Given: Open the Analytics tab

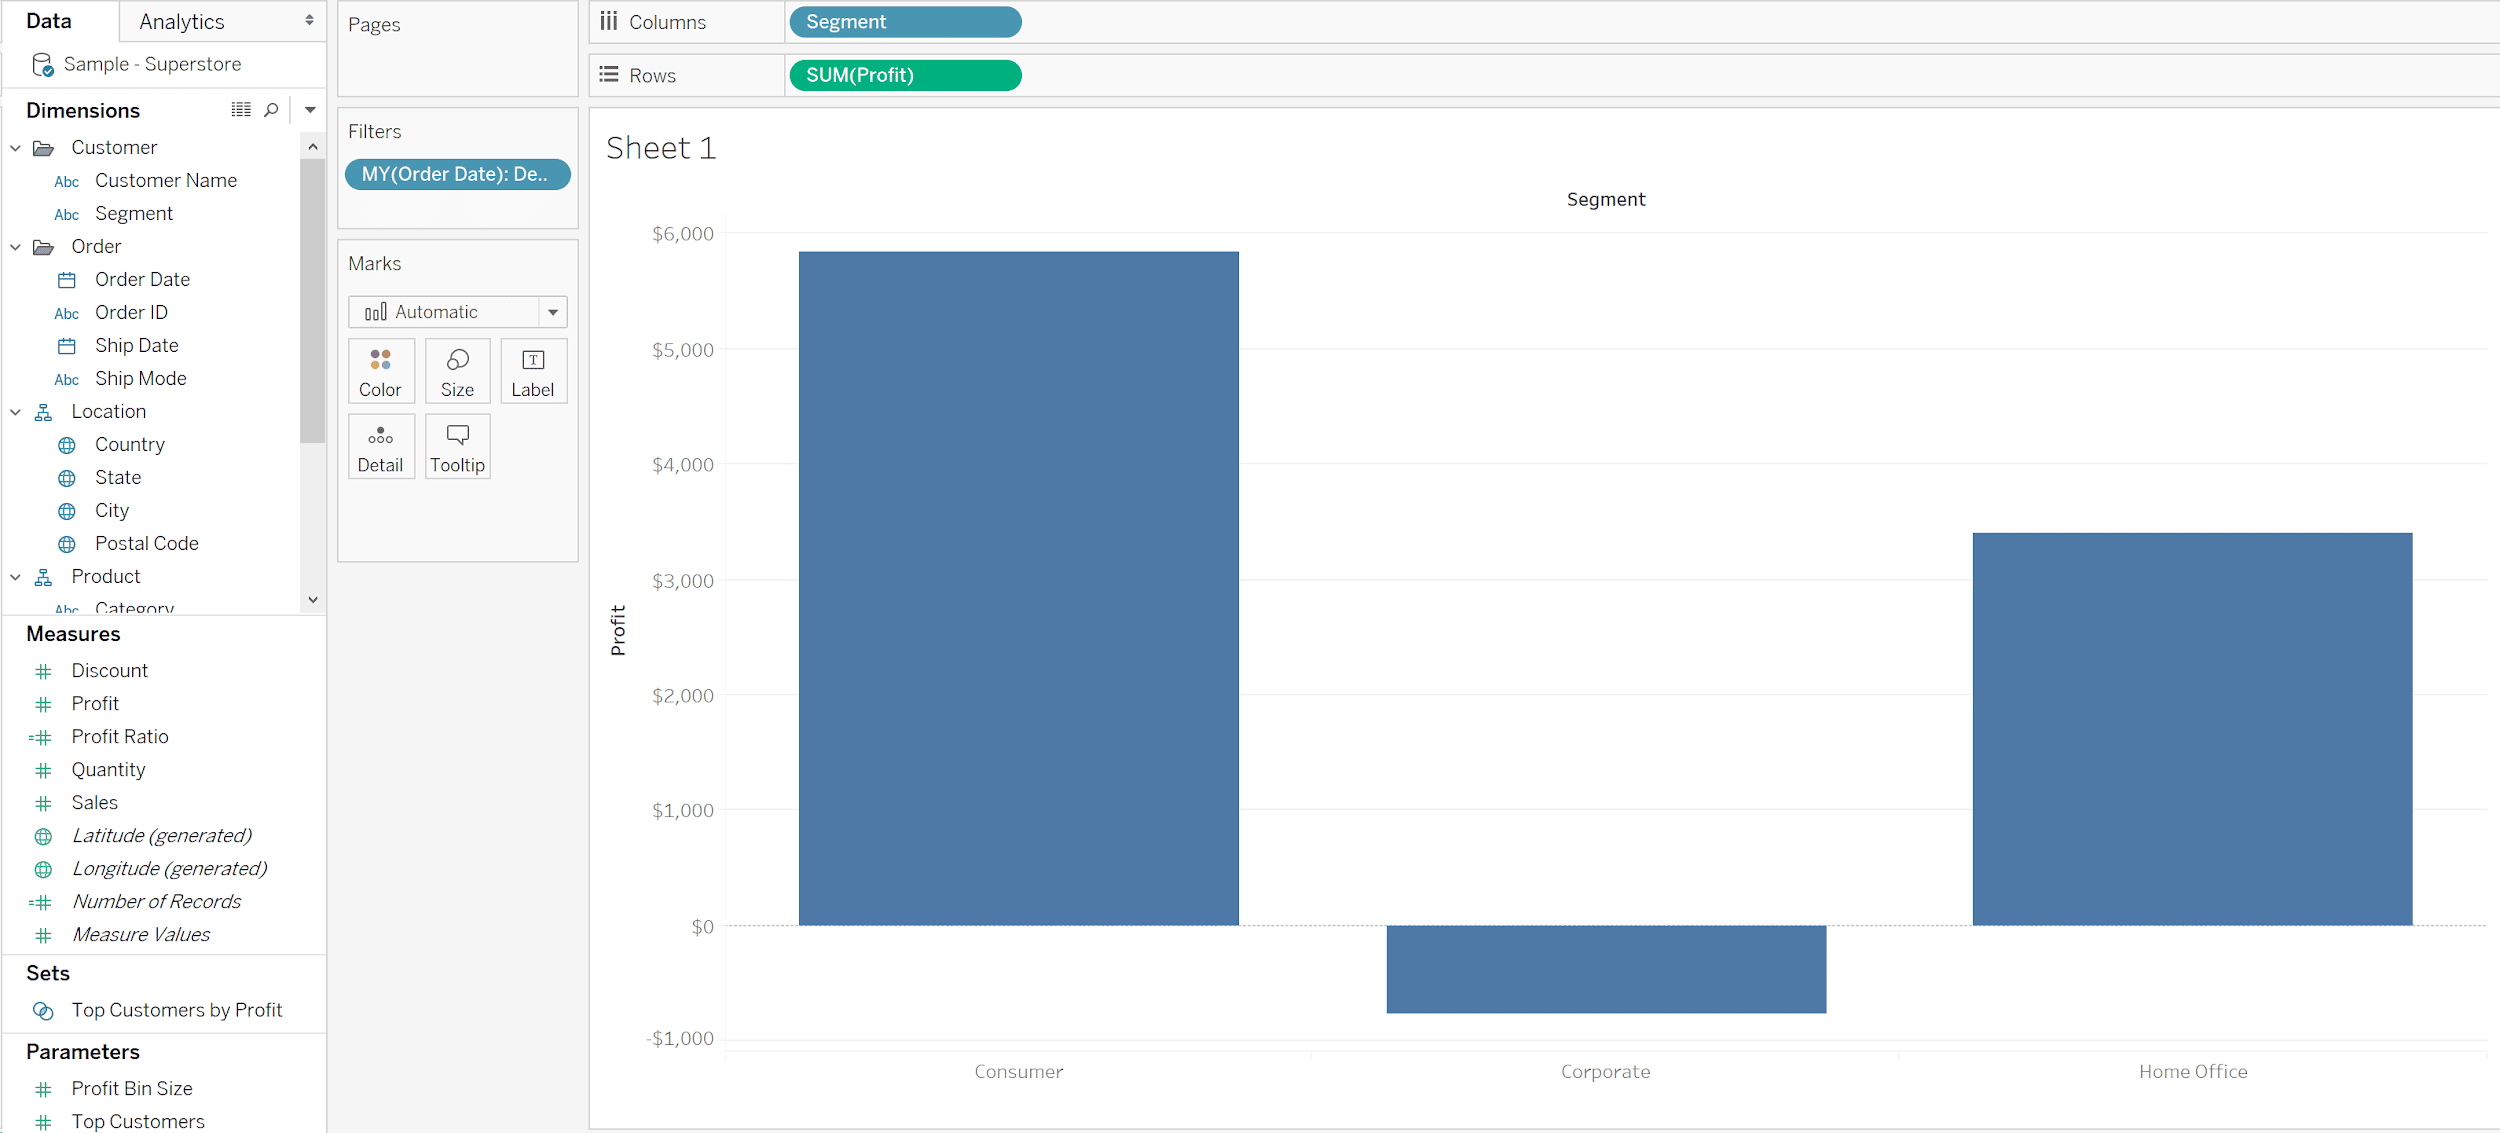Looking at the screenshot, I should tap(180, 21).
